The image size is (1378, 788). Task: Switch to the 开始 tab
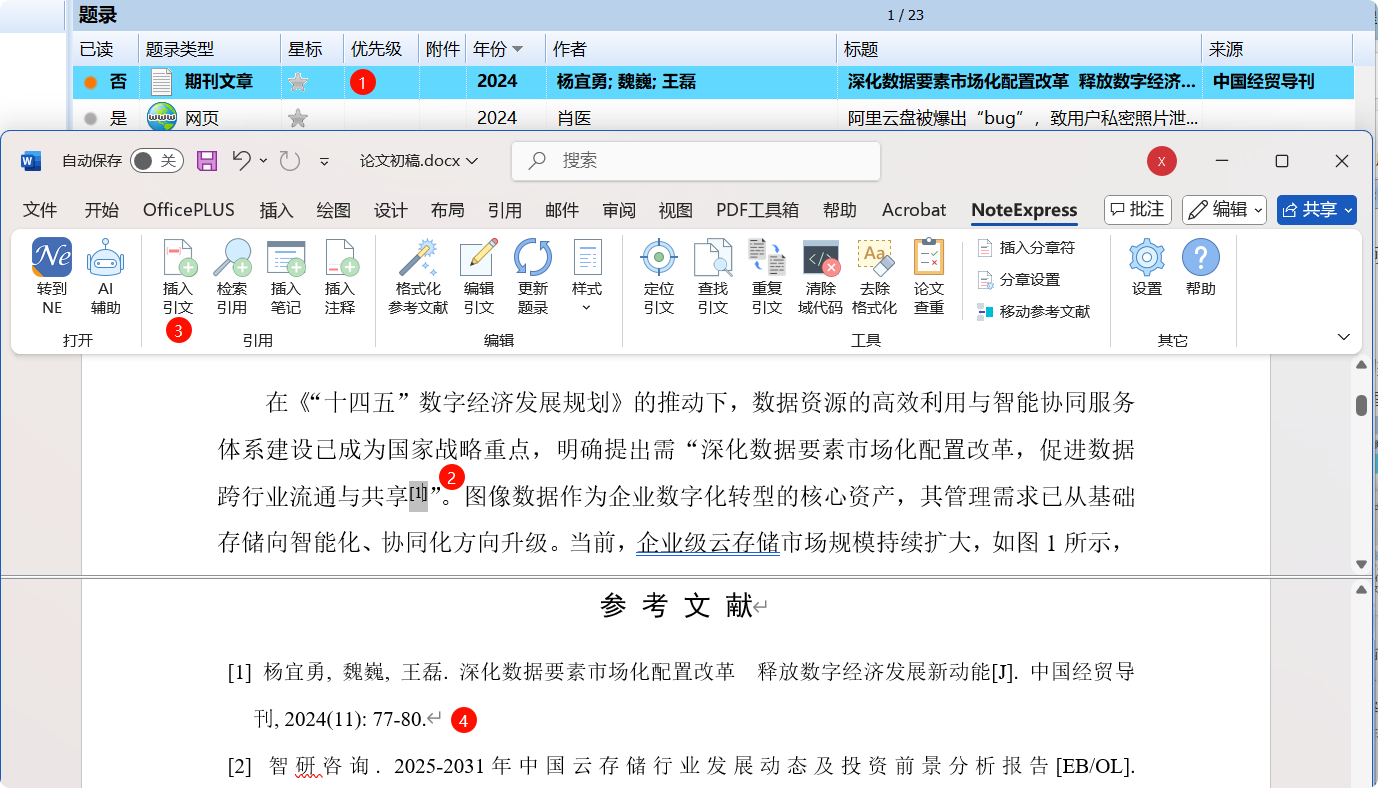pyautogui.click(x=101, y=210)
